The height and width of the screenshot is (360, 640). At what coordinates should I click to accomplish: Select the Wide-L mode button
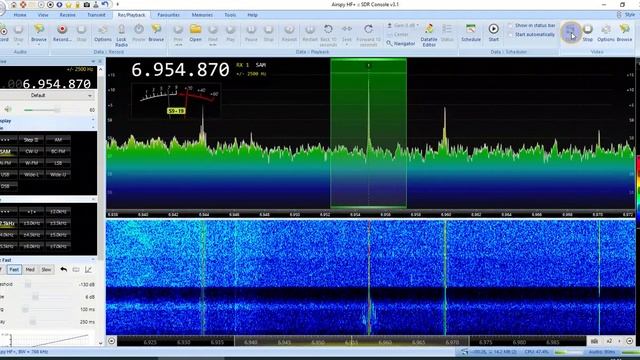coord(31,174)
